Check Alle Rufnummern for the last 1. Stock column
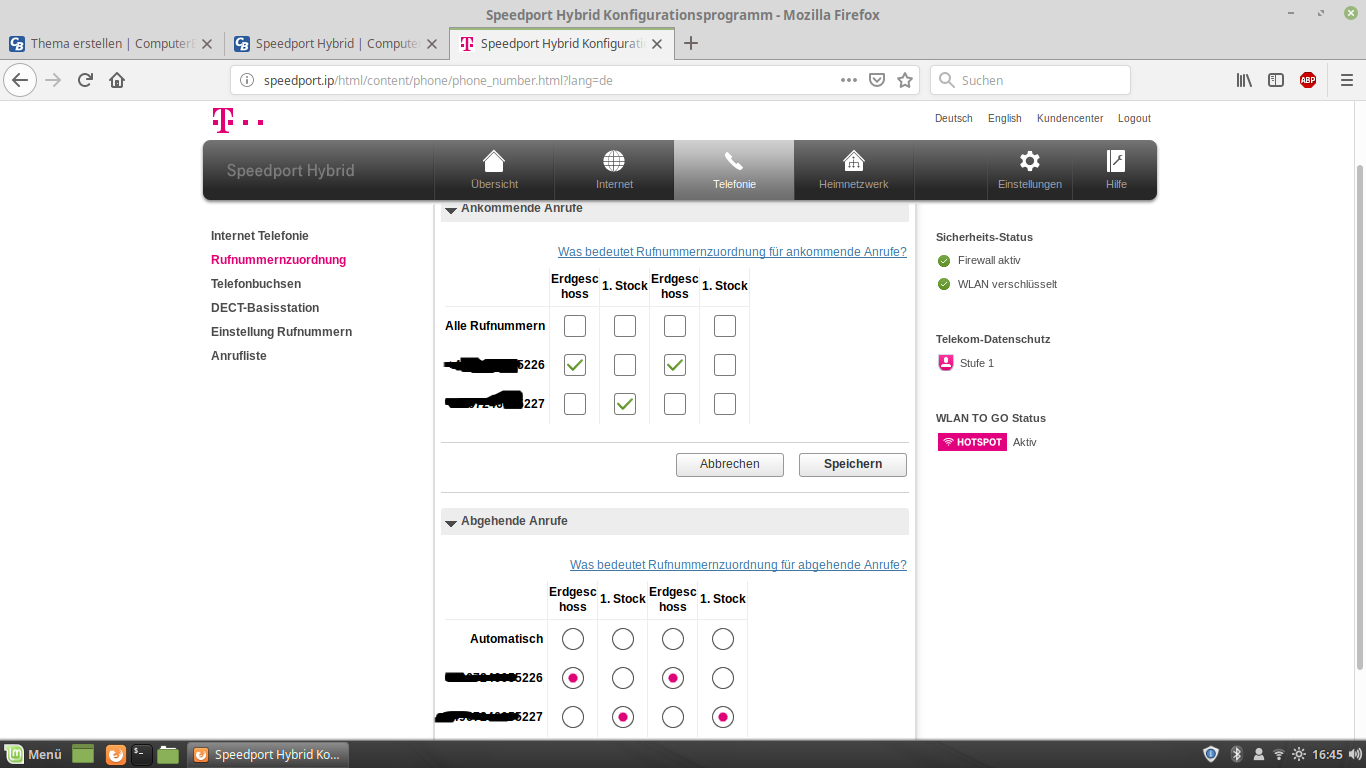Image resolution: width=1366 pixels, height=768 pixels. tap(725, 326)
